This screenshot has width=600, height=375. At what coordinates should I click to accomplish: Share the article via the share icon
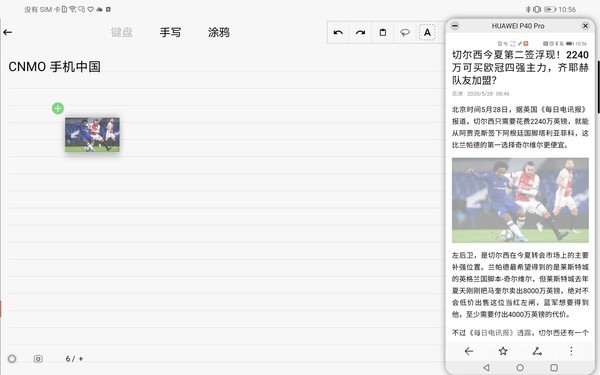[x=537, y=351]
